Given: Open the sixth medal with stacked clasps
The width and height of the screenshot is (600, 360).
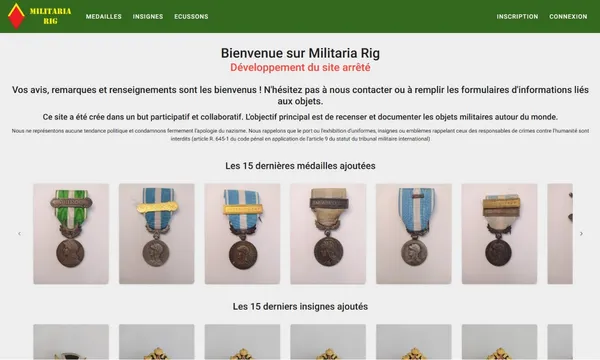Looking at the screenshot, I should (499, 234).
